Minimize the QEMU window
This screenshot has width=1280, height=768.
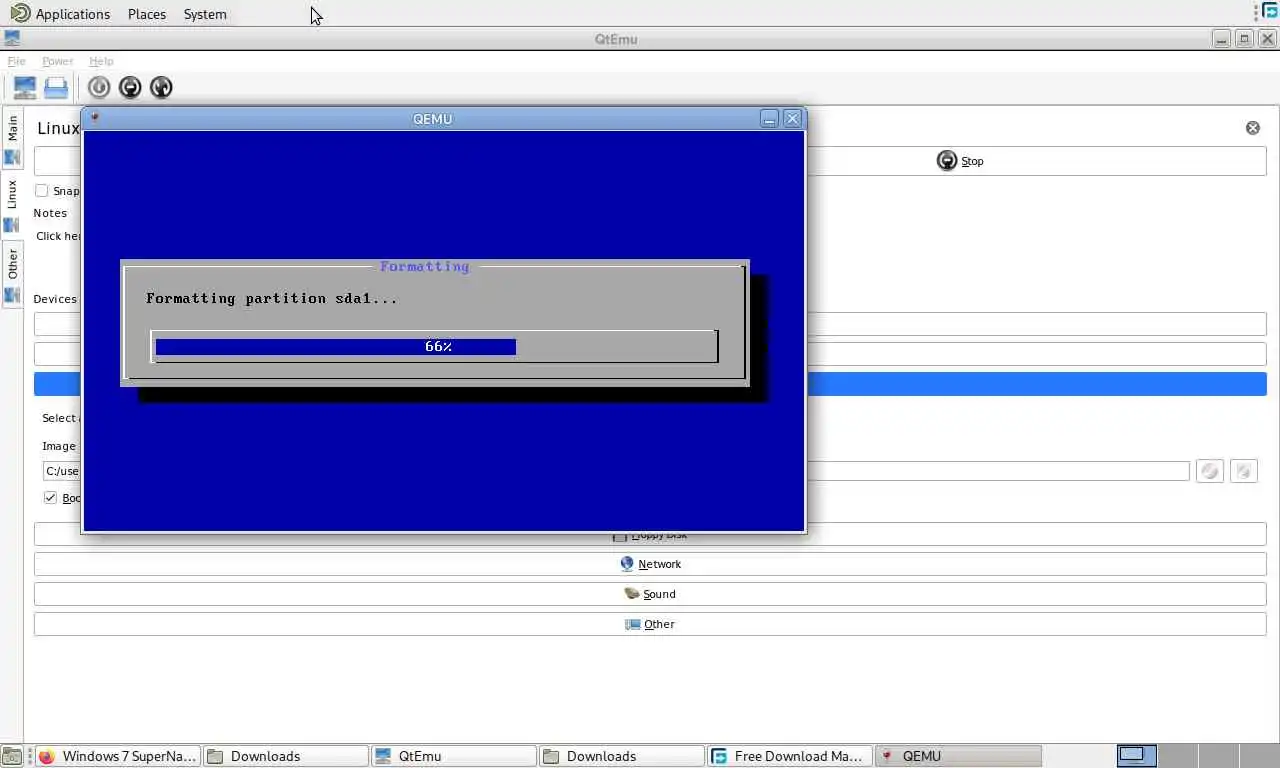[769, 118]
